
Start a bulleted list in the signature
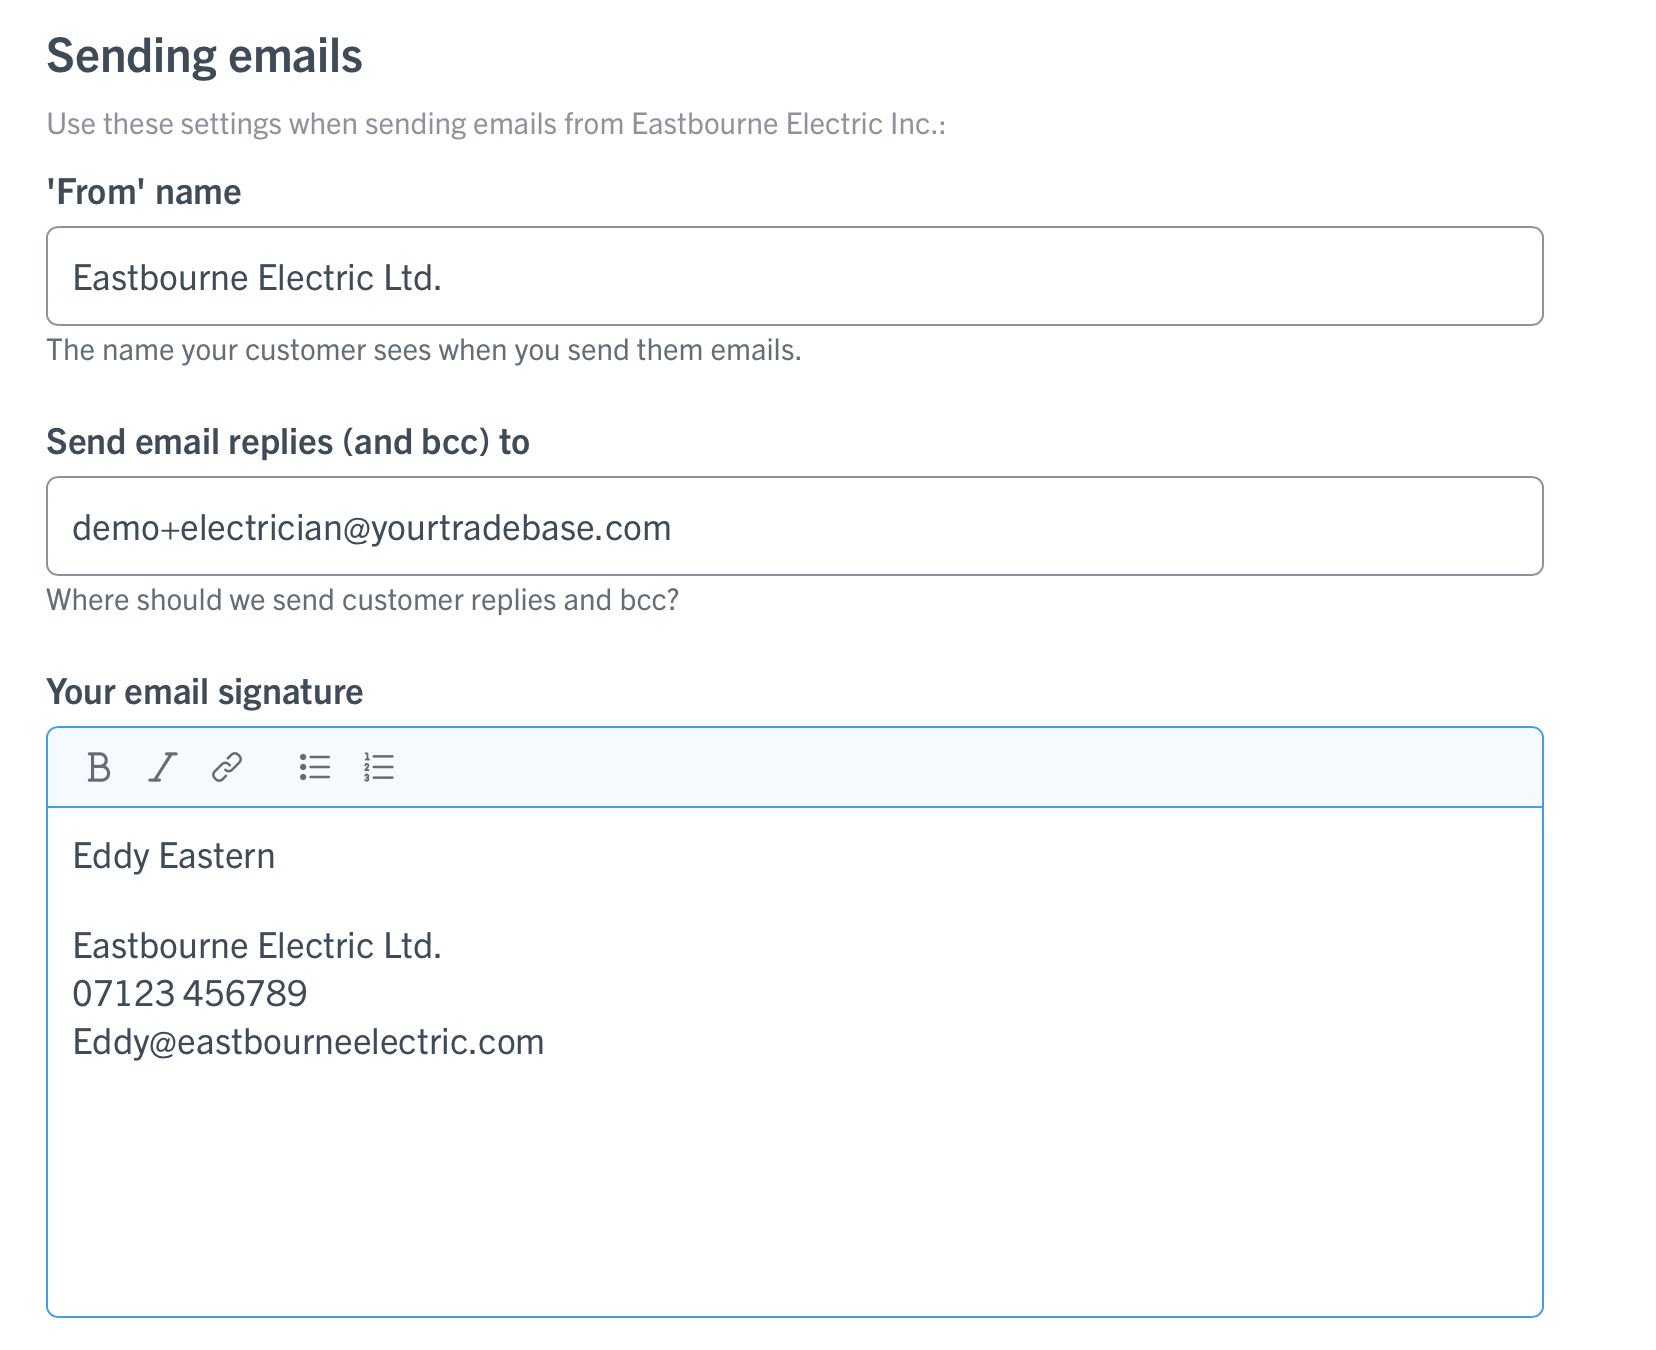click(315, 768)
